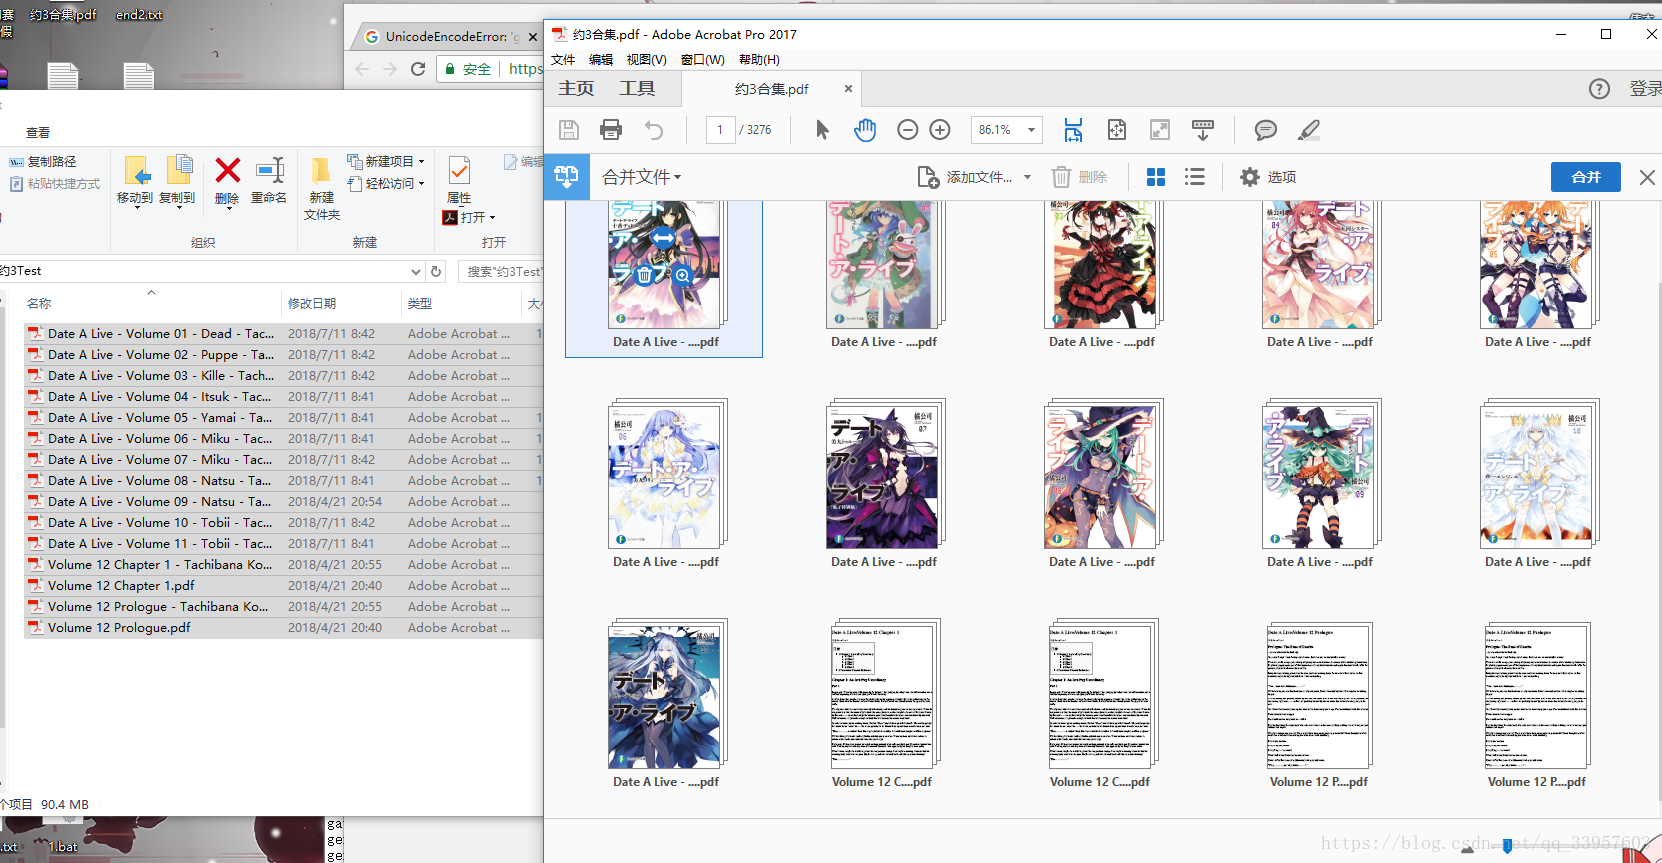Click the full screen mode icon
The width and height of the screenshot is (1662, 863).
coord(1160,130)
